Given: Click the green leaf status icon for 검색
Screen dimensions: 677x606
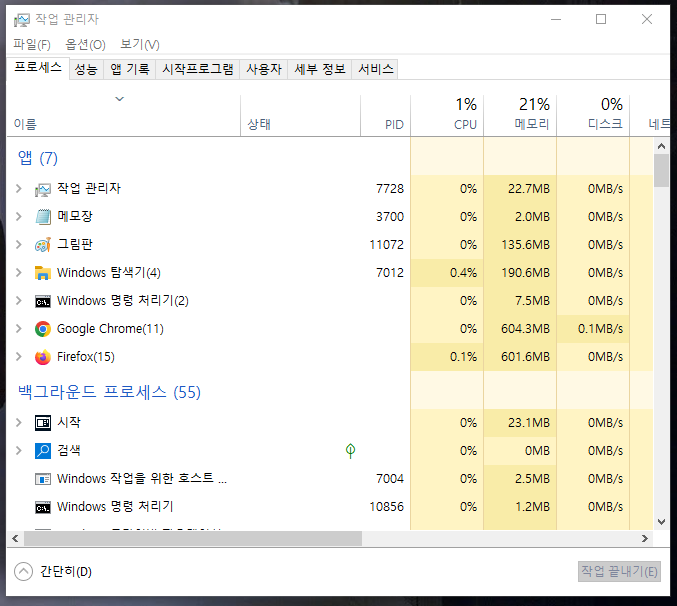Looking at the screenshot, I should (x=350, y=451).
